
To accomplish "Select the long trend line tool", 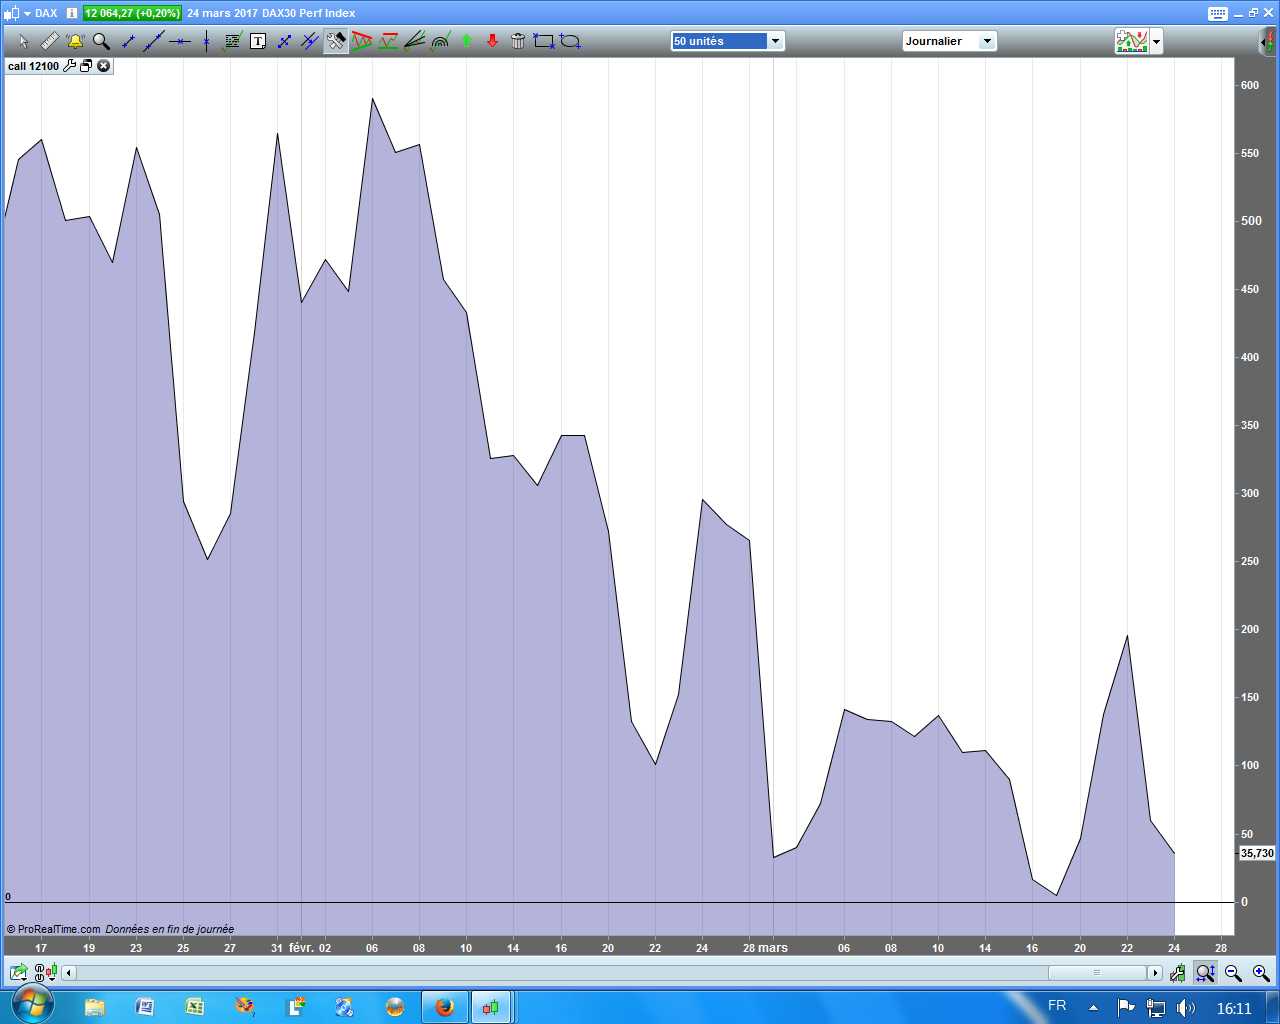I will pos(154,41).
